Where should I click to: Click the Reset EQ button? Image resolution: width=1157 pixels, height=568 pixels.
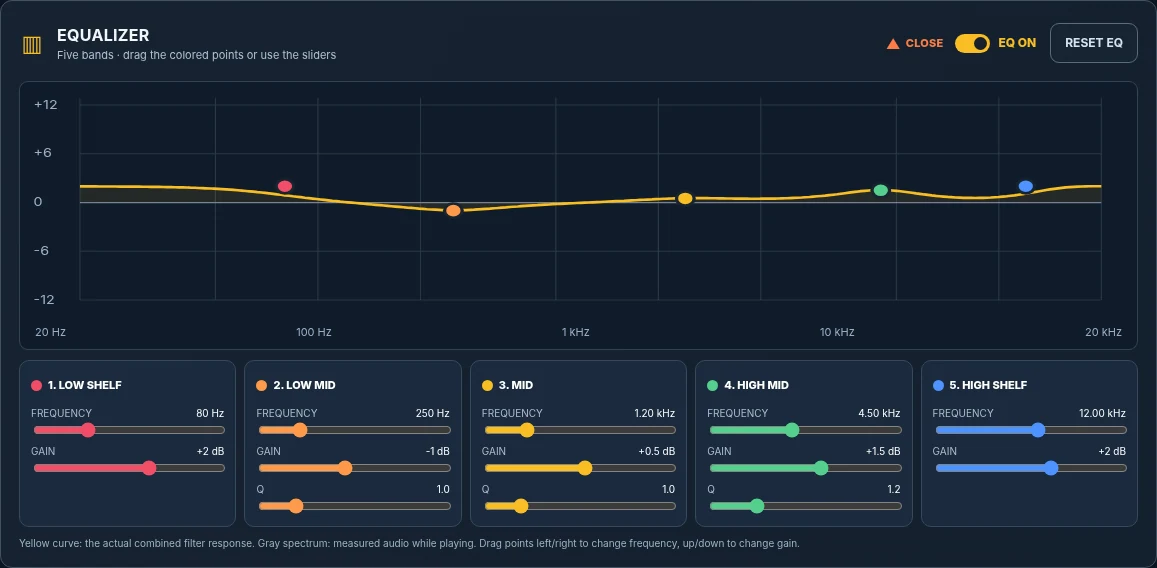point(1094,43)
